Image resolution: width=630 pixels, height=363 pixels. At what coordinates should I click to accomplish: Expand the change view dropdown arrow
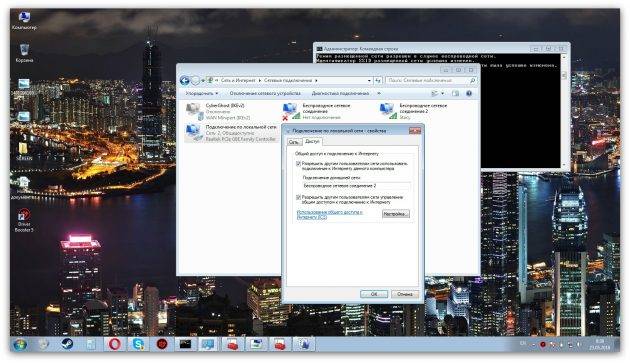coord(443,93)
